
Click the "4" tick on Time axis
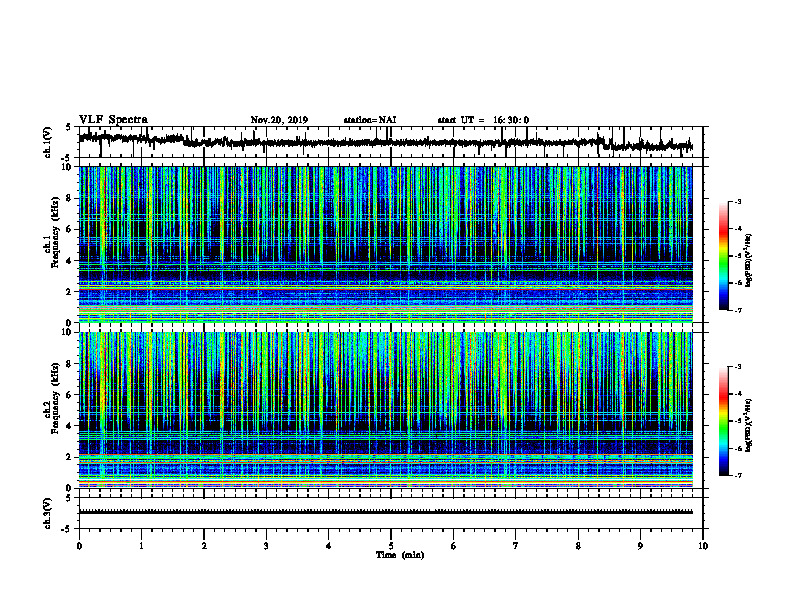pyautogui.click(x=329, y=546)
